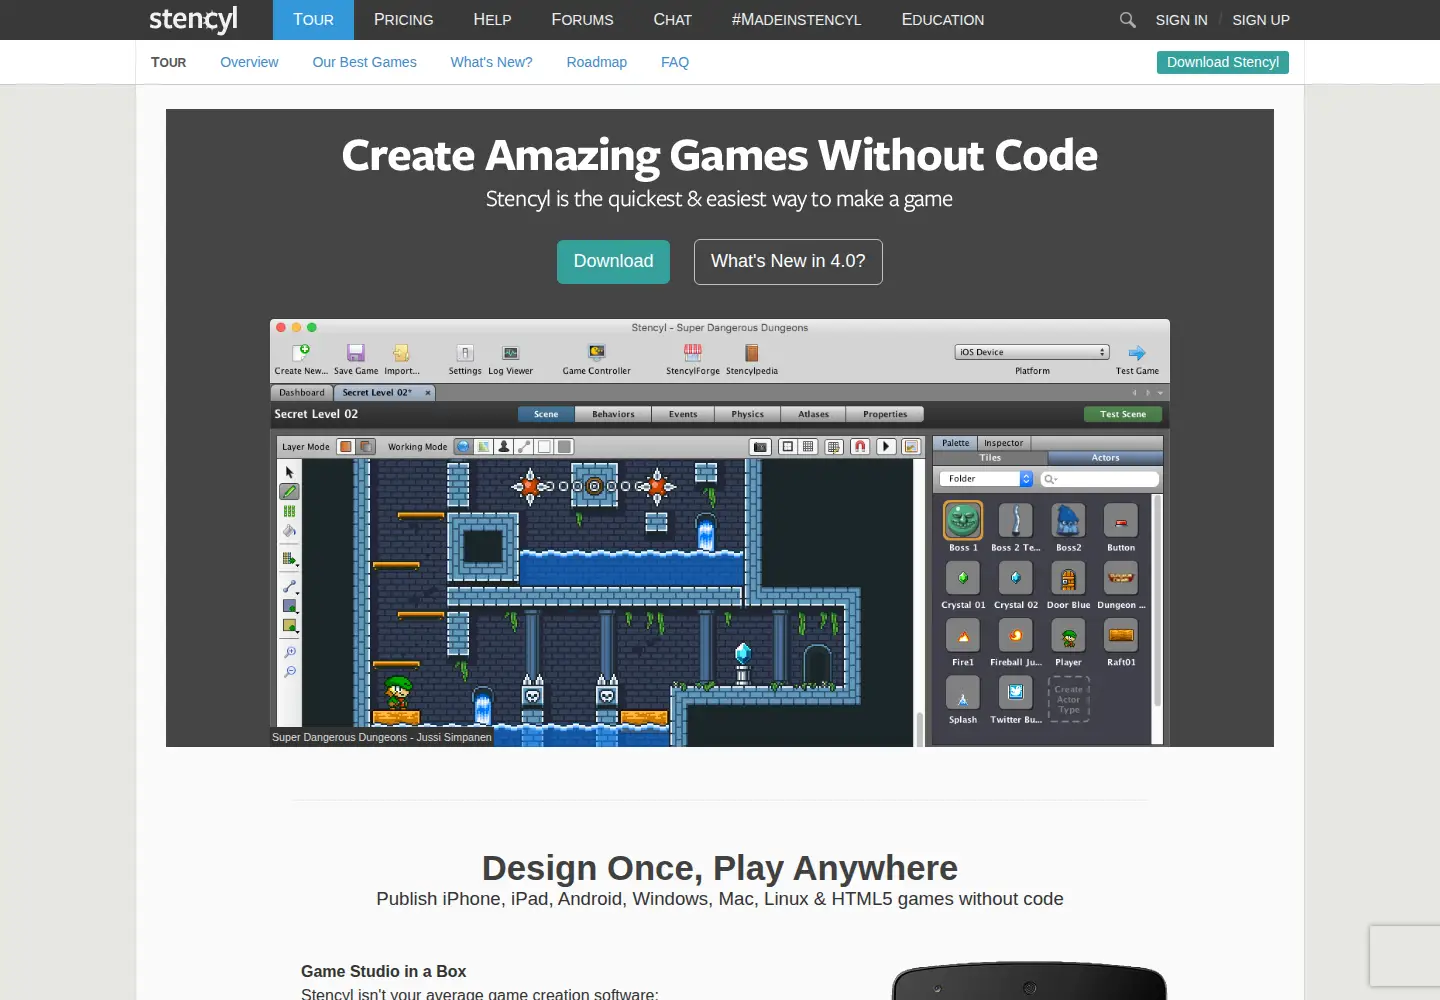The width and height of the screenshot is (1440, 1000).
Task: Click the Game Controller icon
Action: click(597, 352)
